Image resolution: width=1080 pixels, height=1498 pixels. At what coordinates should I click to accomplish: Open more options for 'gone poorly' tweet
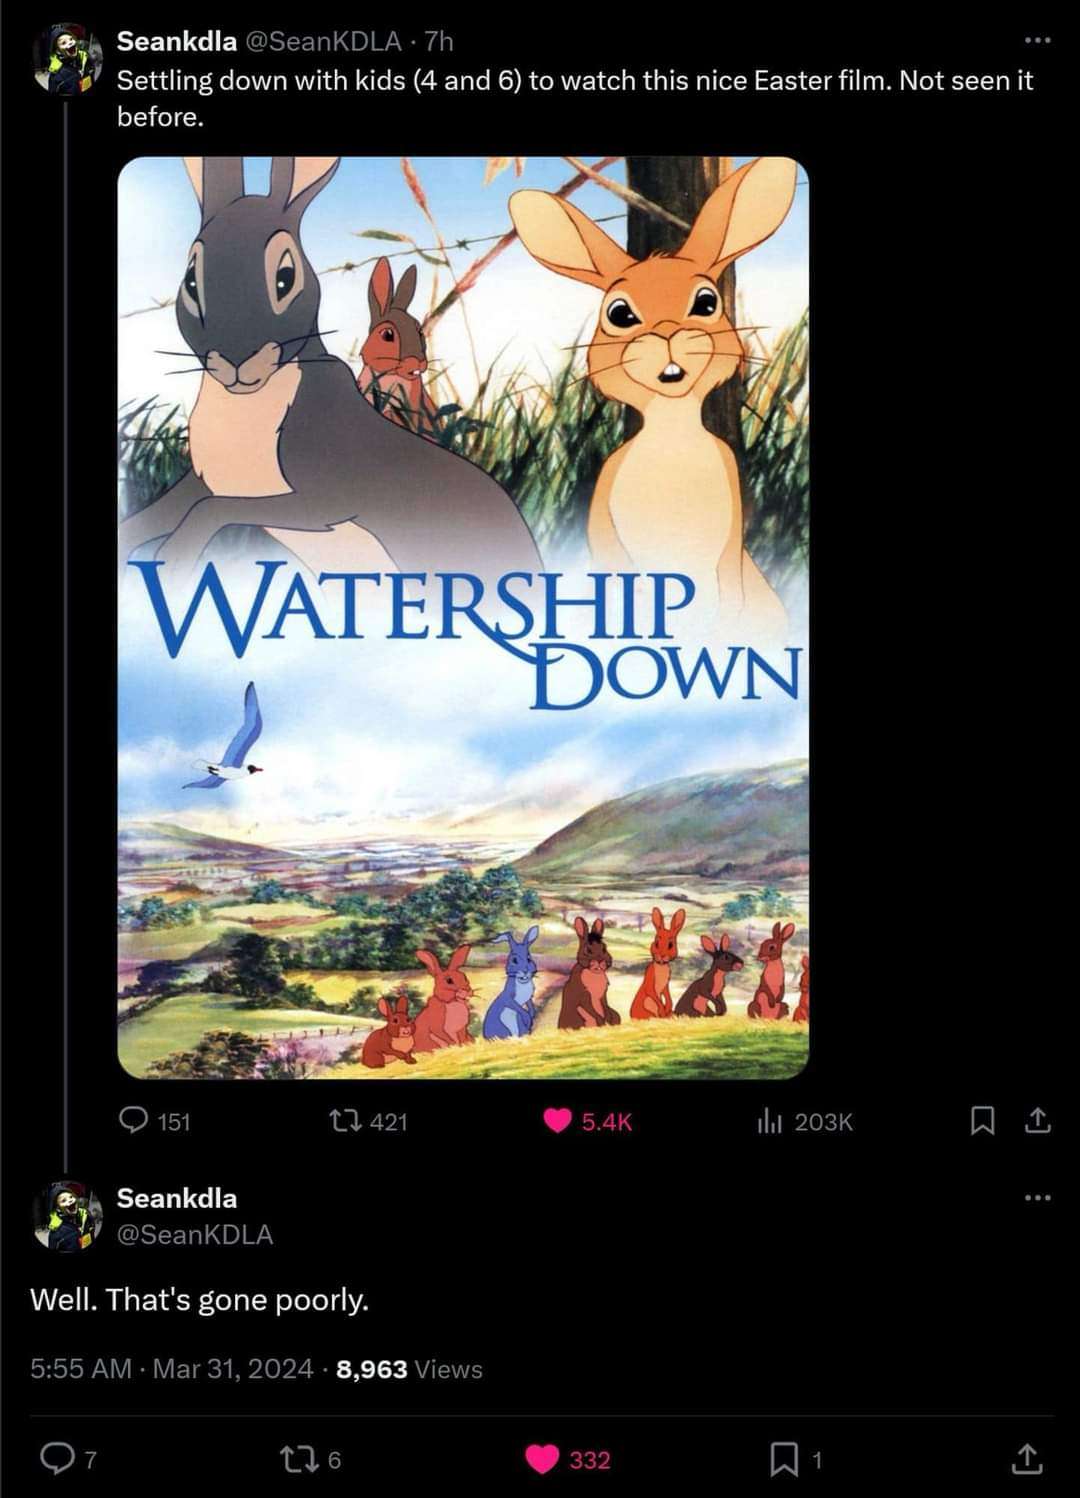[x=1038, y=1197]
